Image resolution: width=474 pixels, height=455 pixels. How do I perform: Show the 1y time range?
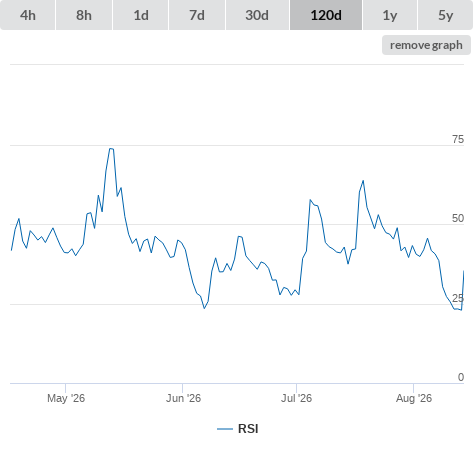[x=390, y=15]
